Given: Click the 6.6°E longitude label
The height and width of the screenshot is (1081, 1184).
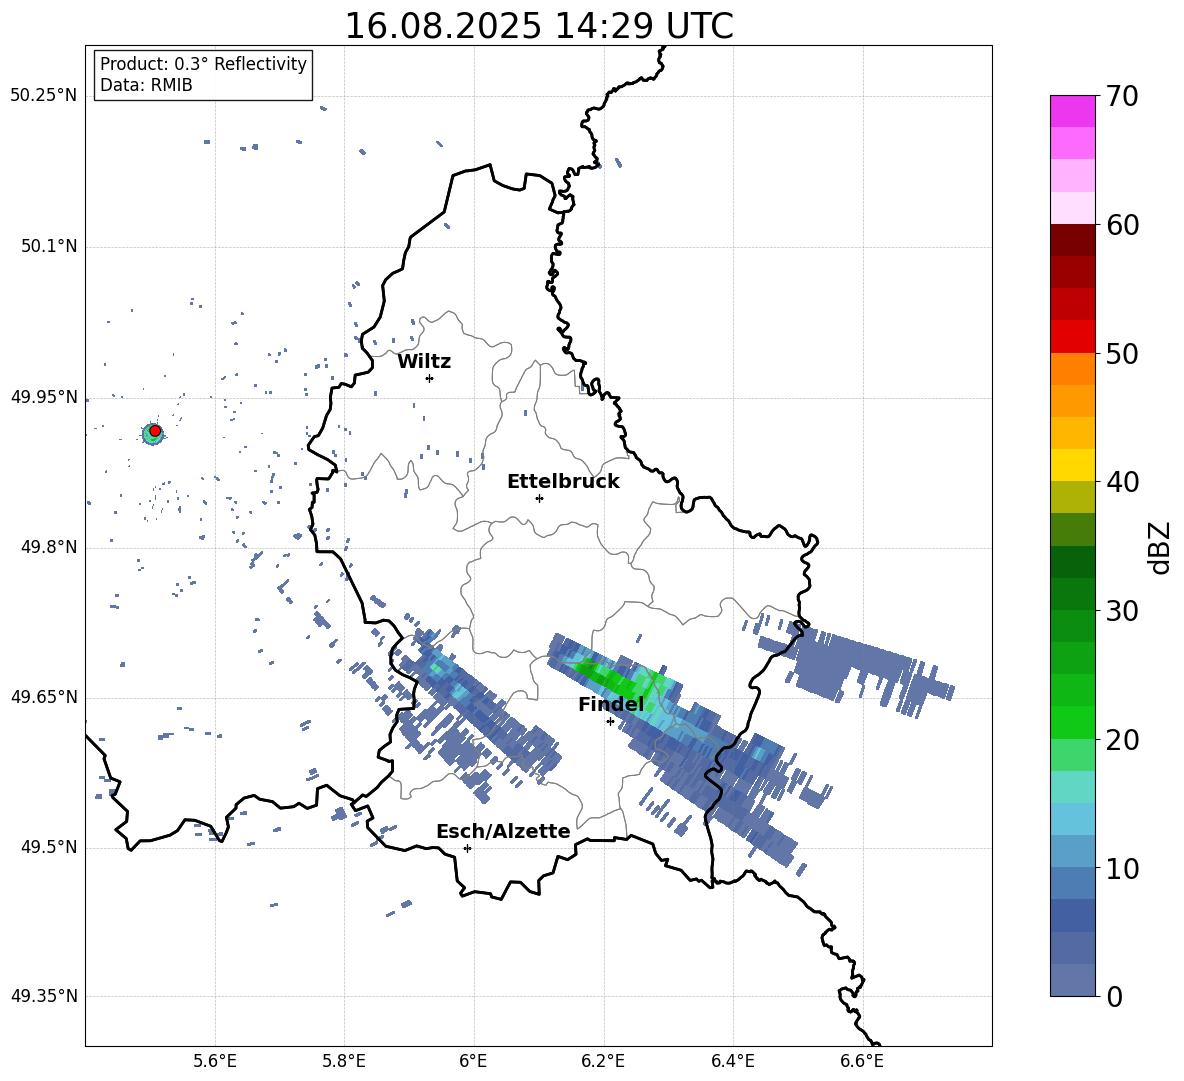Looking at the screenshot, I should coord(862,1061).
